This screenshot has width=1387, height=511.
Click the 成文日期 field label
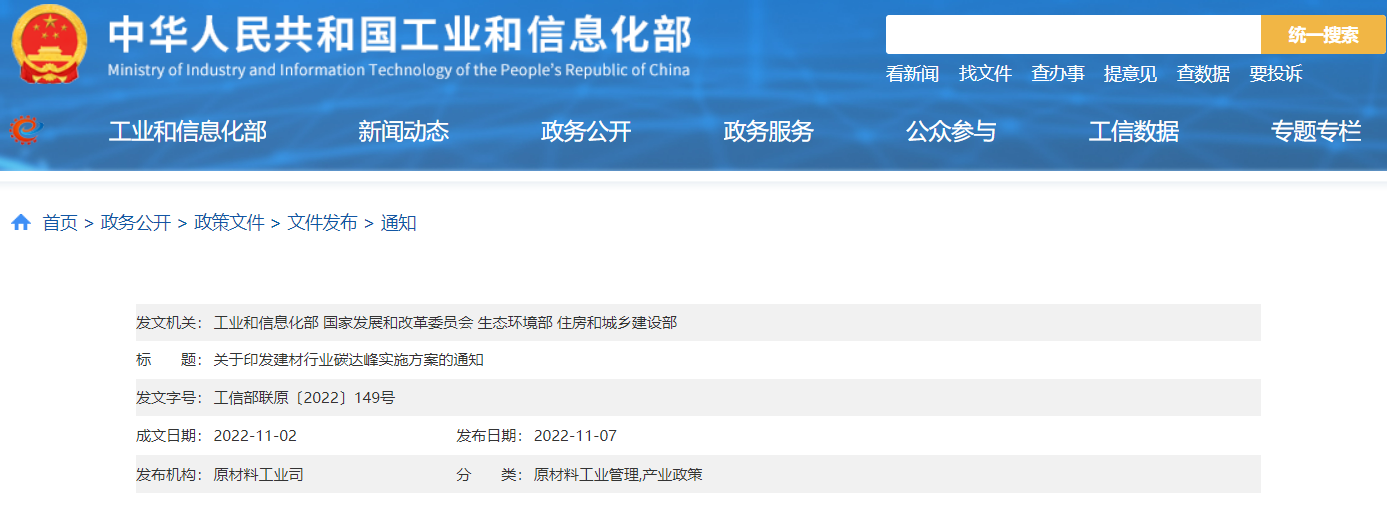pos(169,436)
